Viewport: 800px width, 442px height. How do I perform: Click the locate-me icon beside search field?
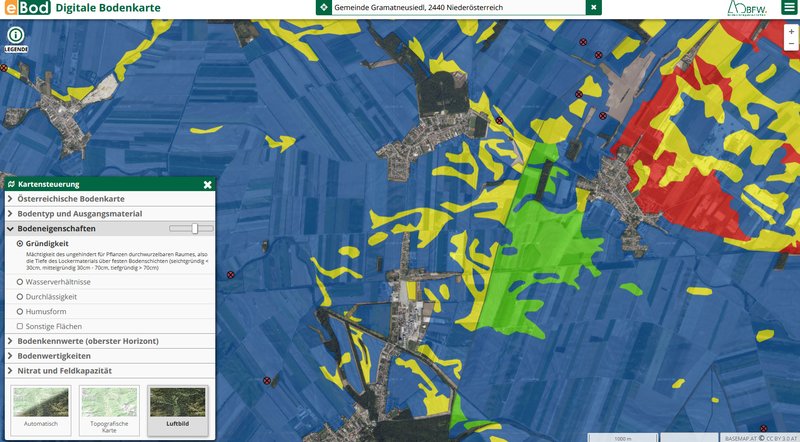coord(323,8)
